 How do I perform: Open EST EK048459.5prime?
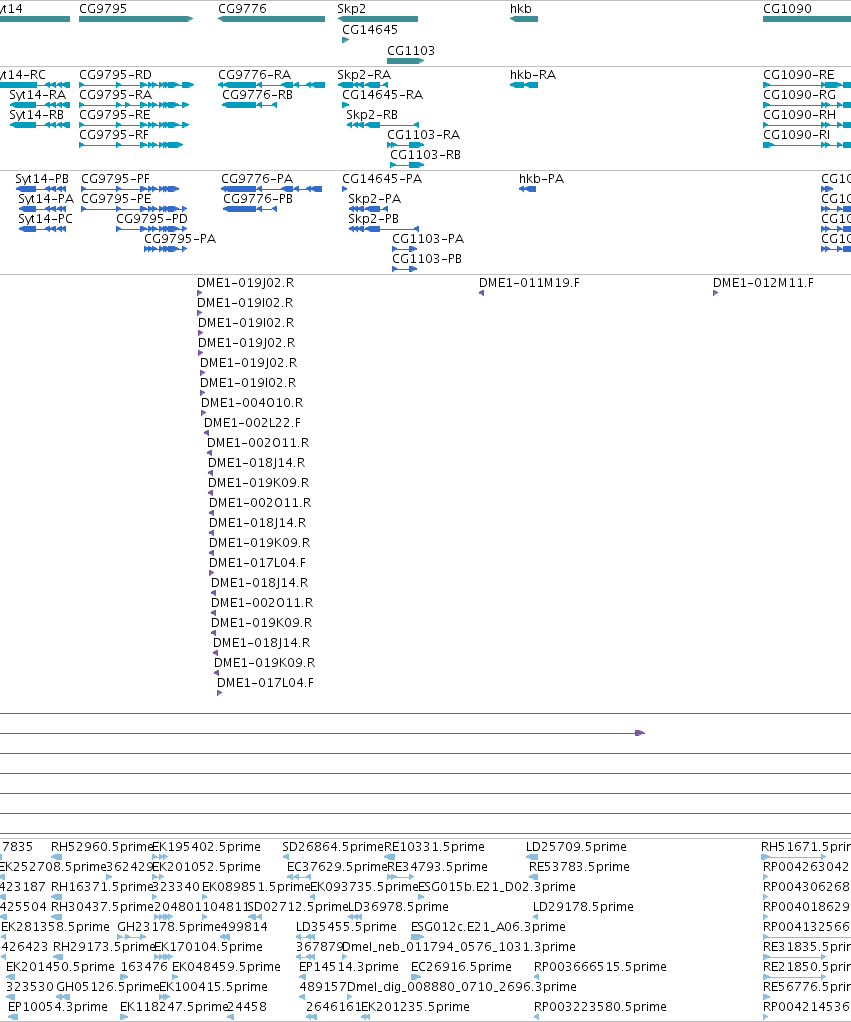[x=226, y=967]
